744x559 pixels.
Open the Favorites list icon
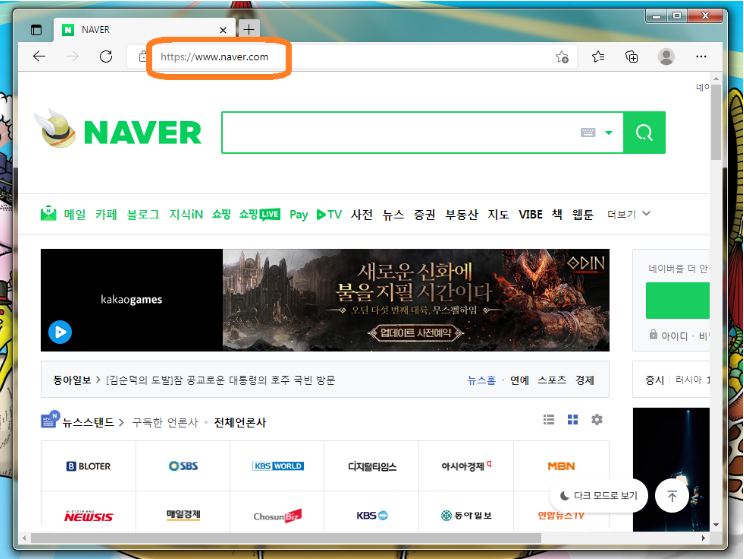coord(598,57)
